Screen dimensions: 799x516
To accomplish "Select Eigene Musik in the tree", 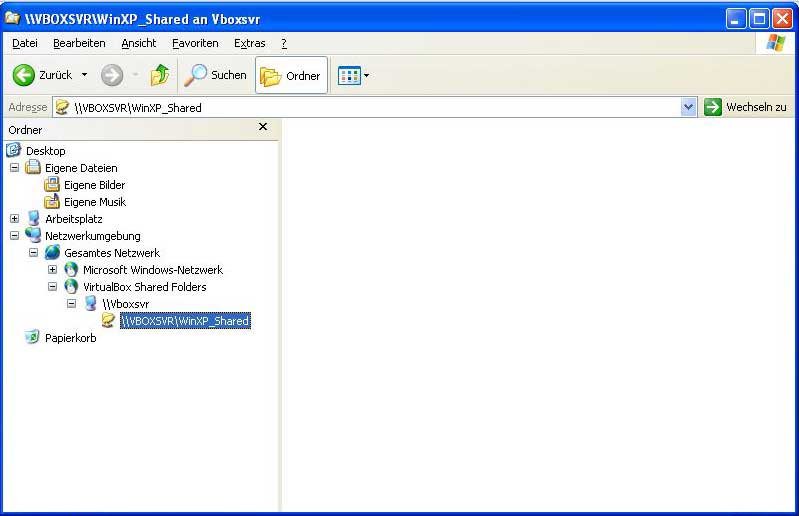I will point(95,202).
